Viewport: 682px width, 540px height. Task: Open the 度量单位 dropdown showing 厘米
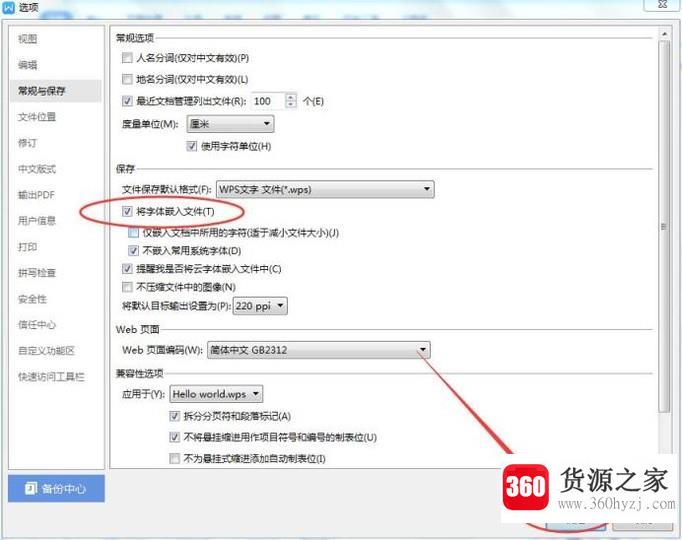(230, 124)
